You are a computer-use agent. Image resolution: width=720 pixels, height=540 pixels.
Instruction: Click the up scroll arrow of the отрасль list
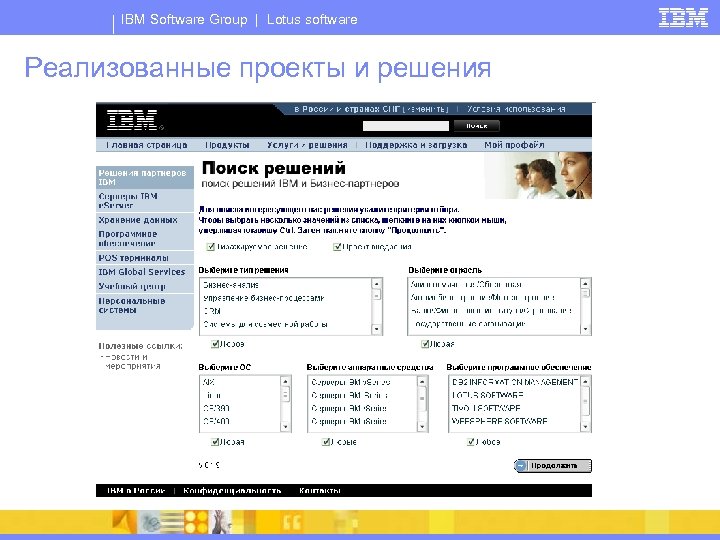point(585,284)
